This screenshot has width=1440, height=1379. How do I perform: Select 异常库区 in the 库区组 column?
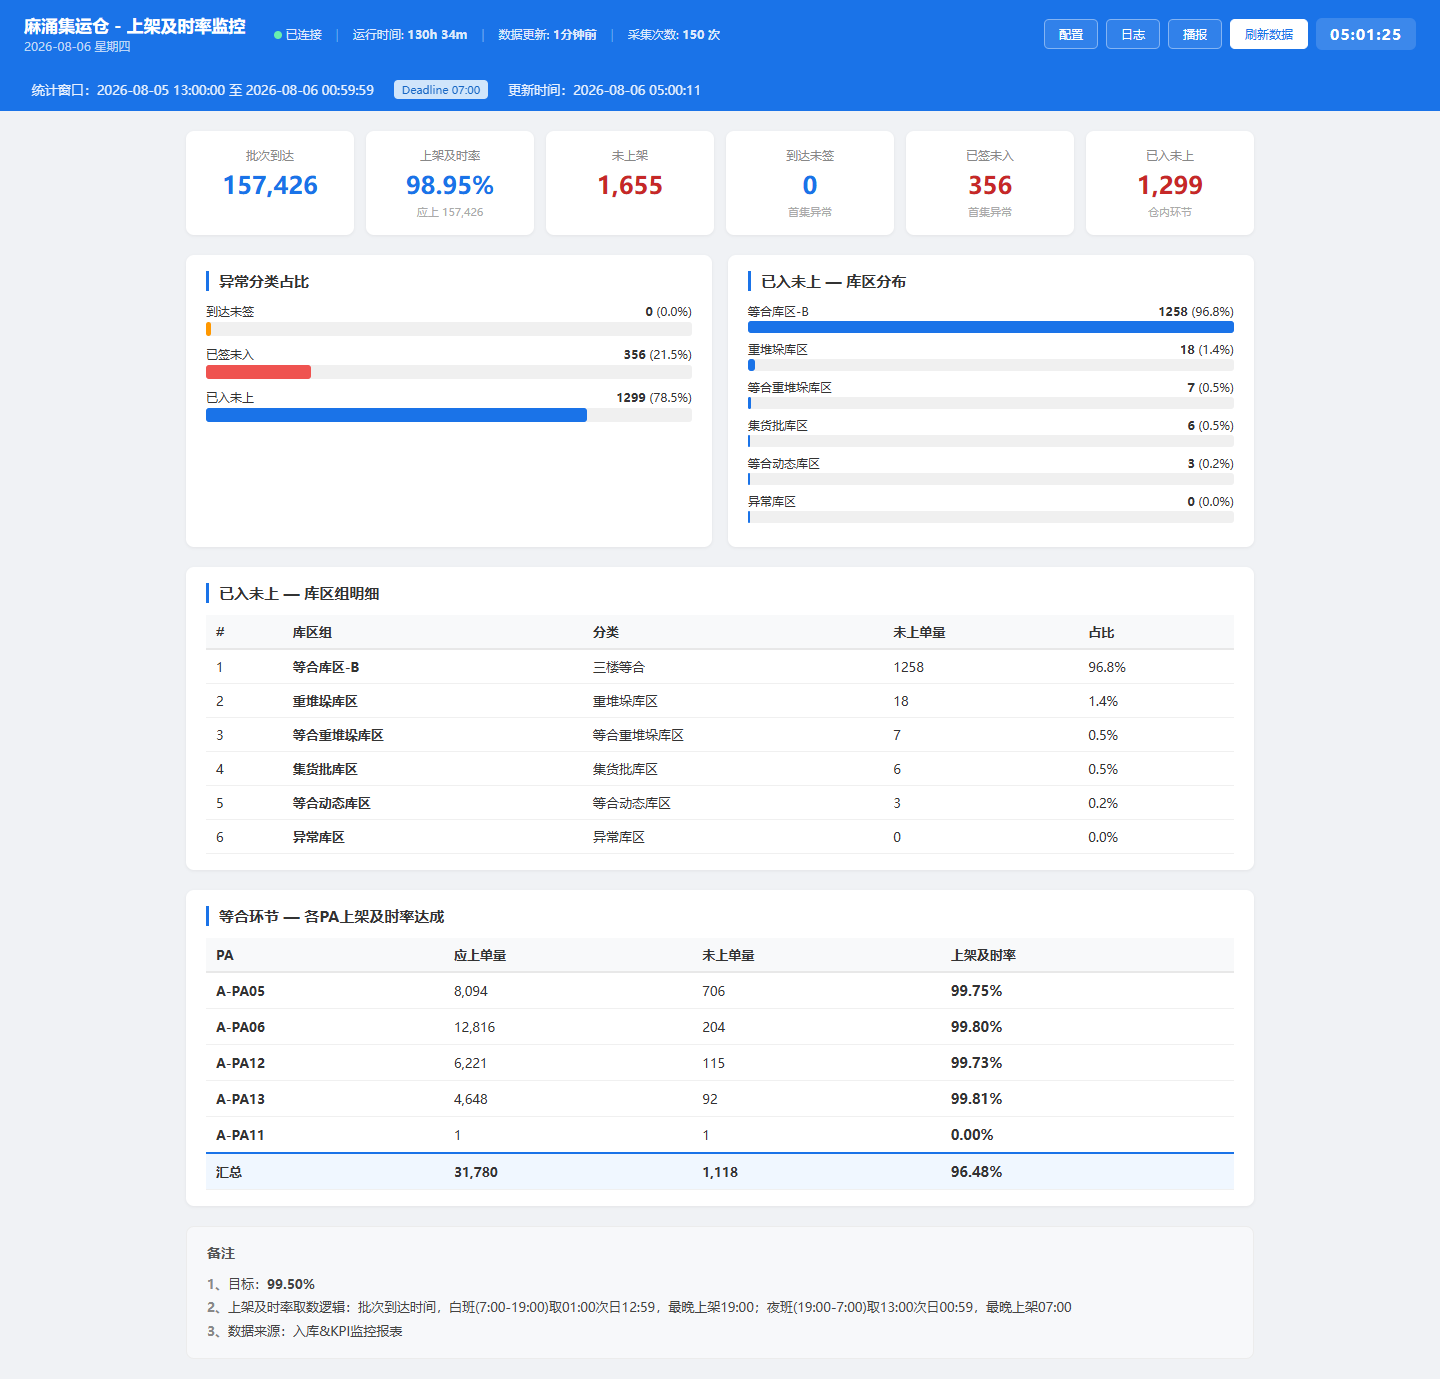point(318,837)
